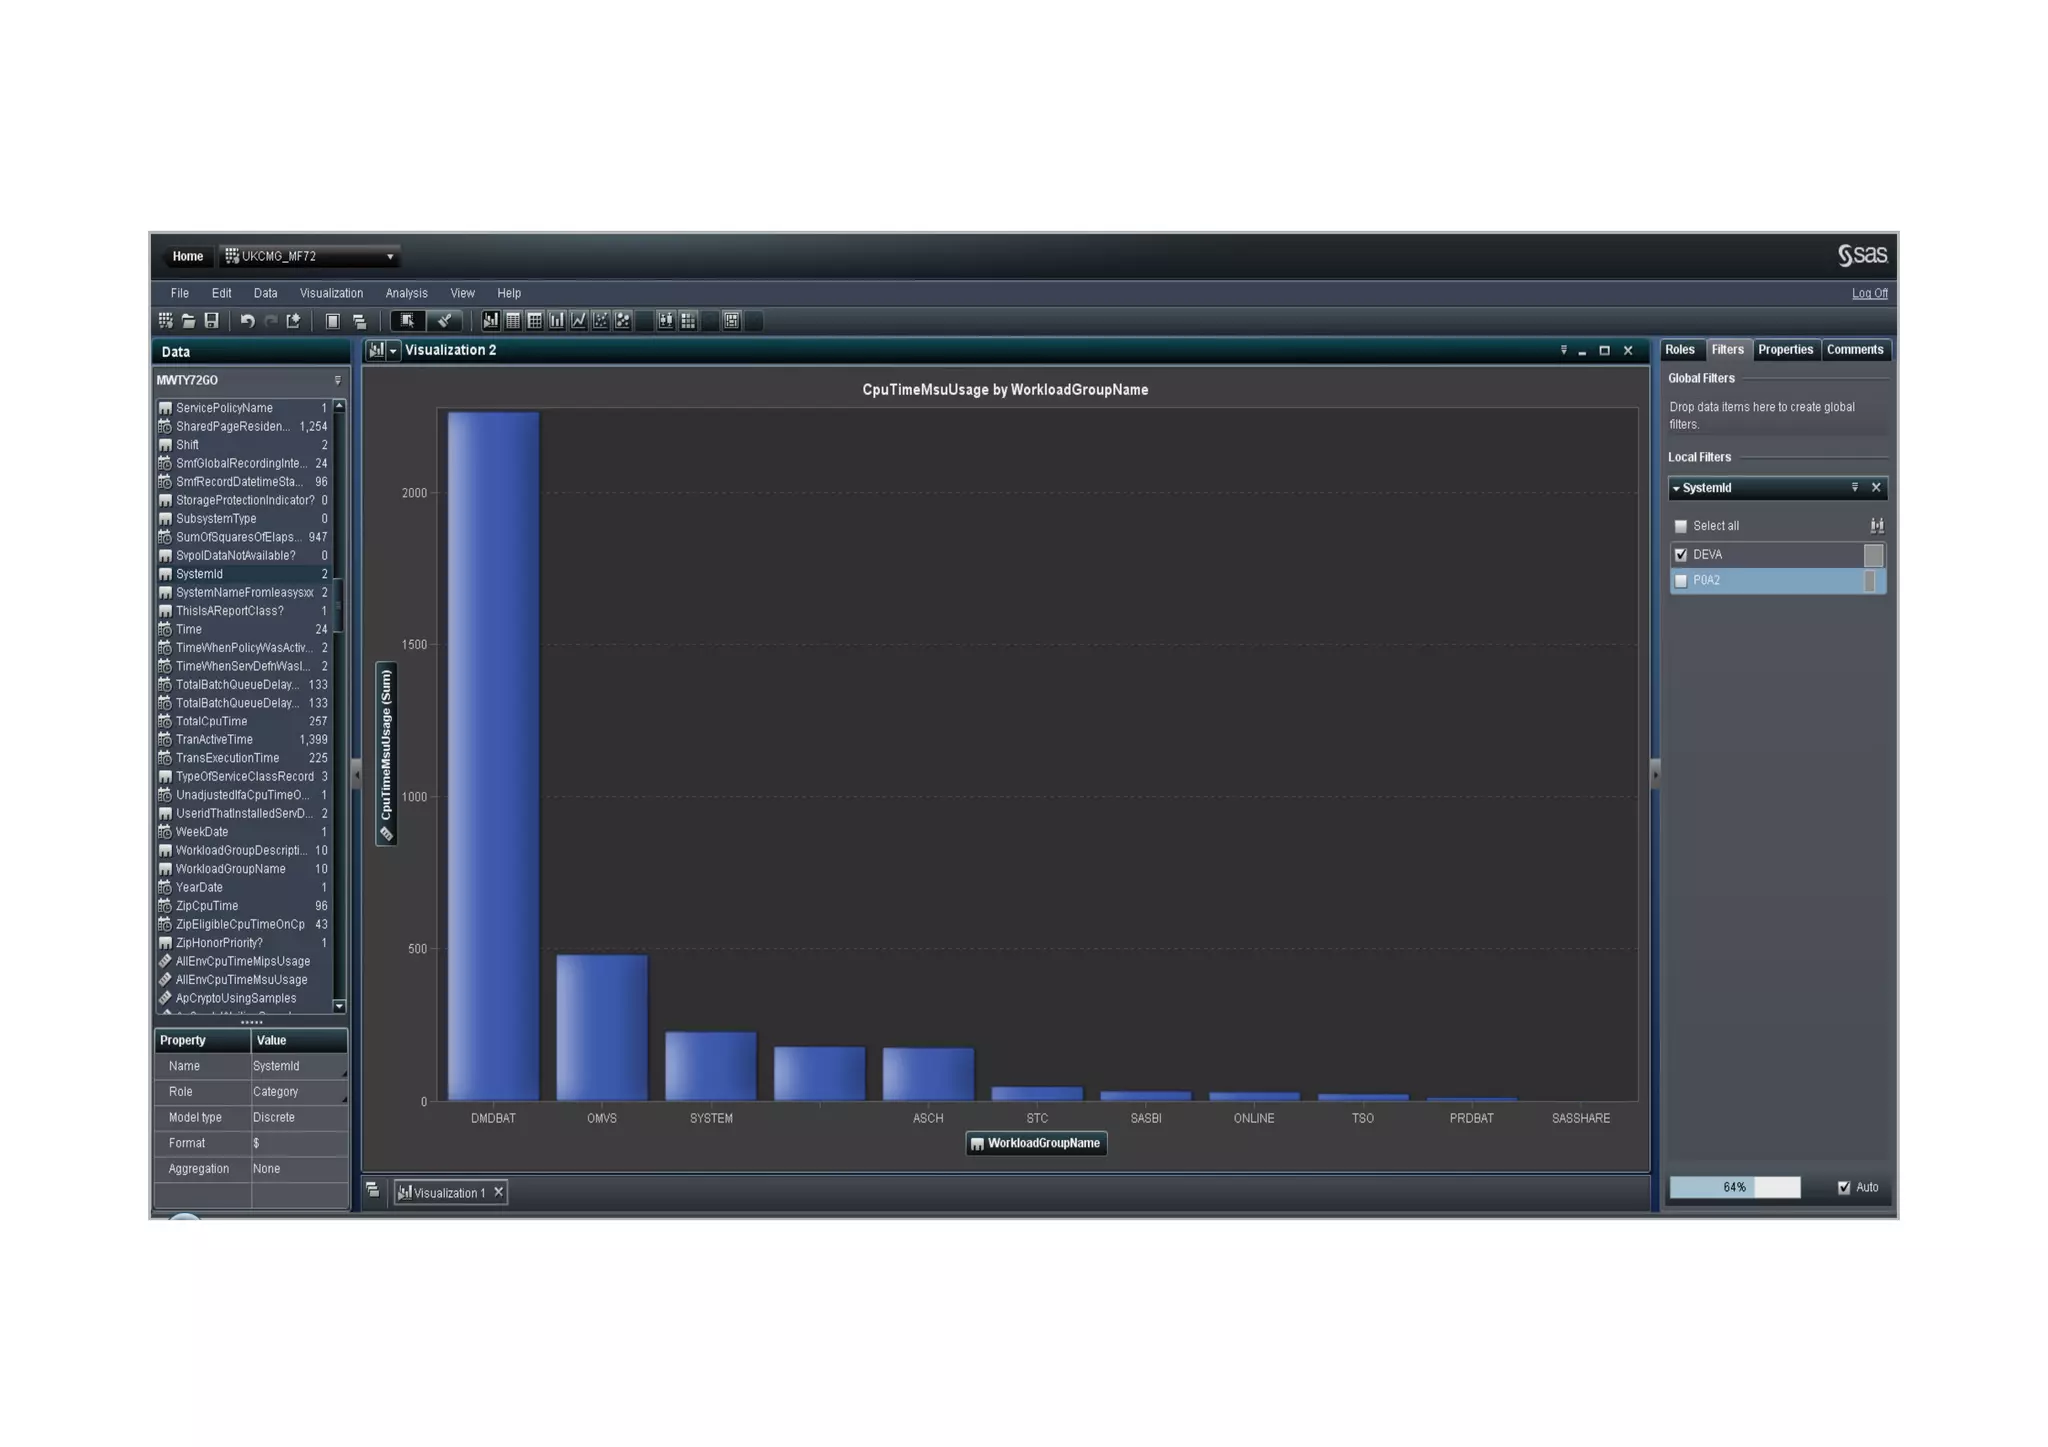This screenshot has height=1447, width=2048.
Task: Select the bar chart visualization icon
Action: pyautogui.click(x=556, y=321)
